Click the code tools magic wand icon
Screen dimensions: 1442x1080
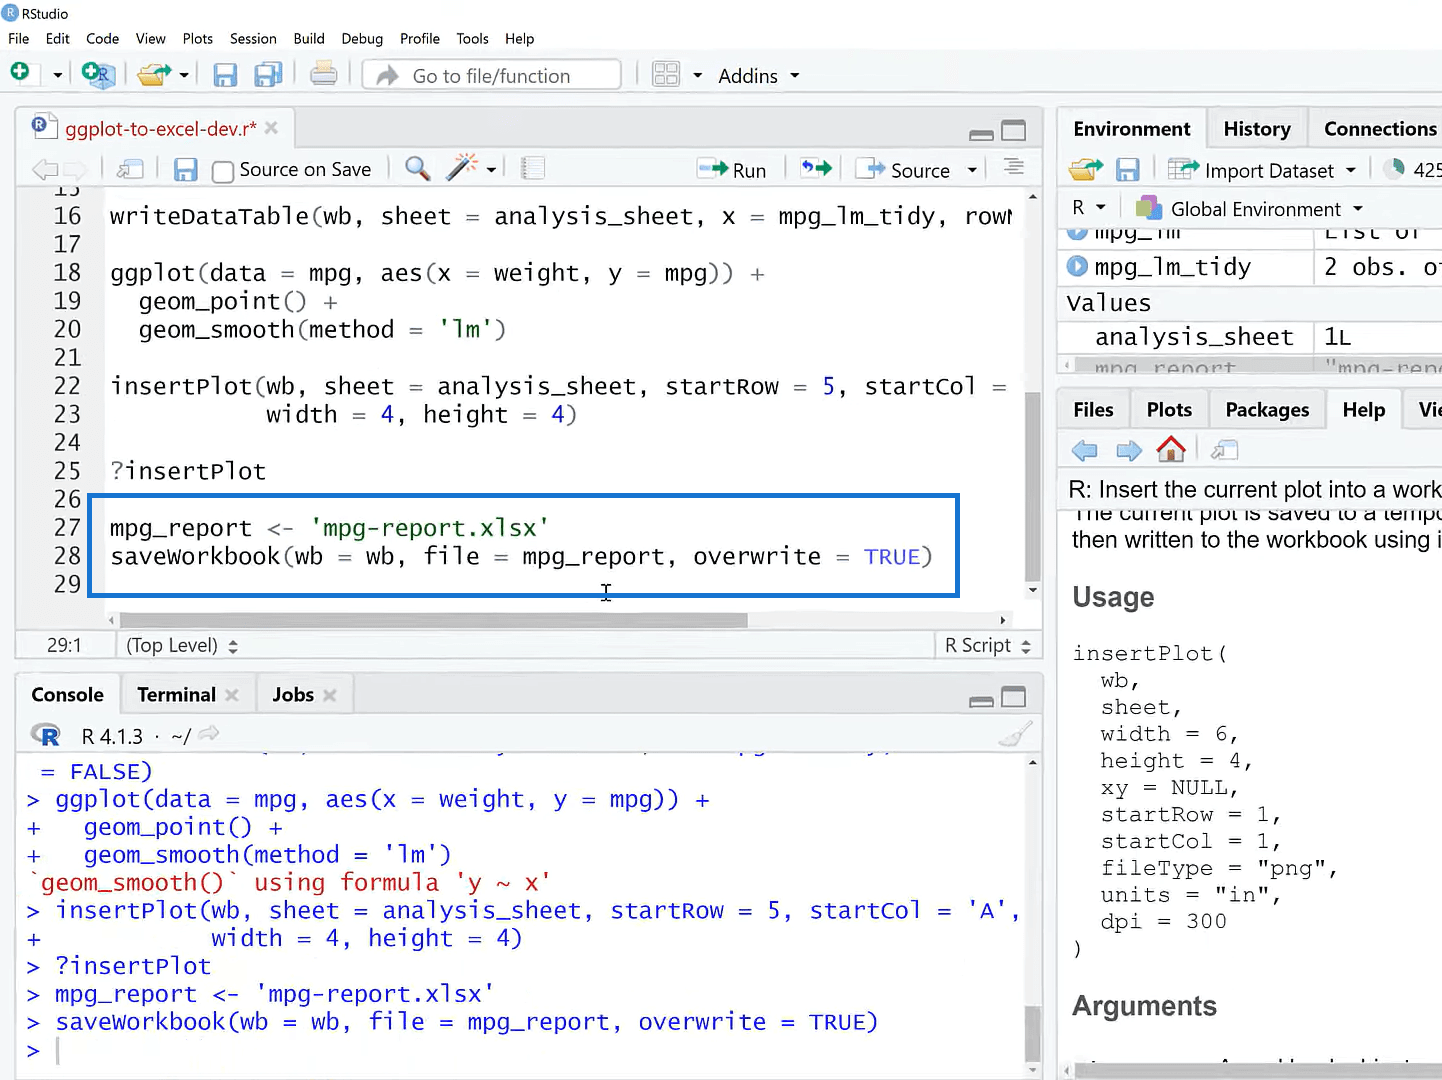click(x=461, y=168)
